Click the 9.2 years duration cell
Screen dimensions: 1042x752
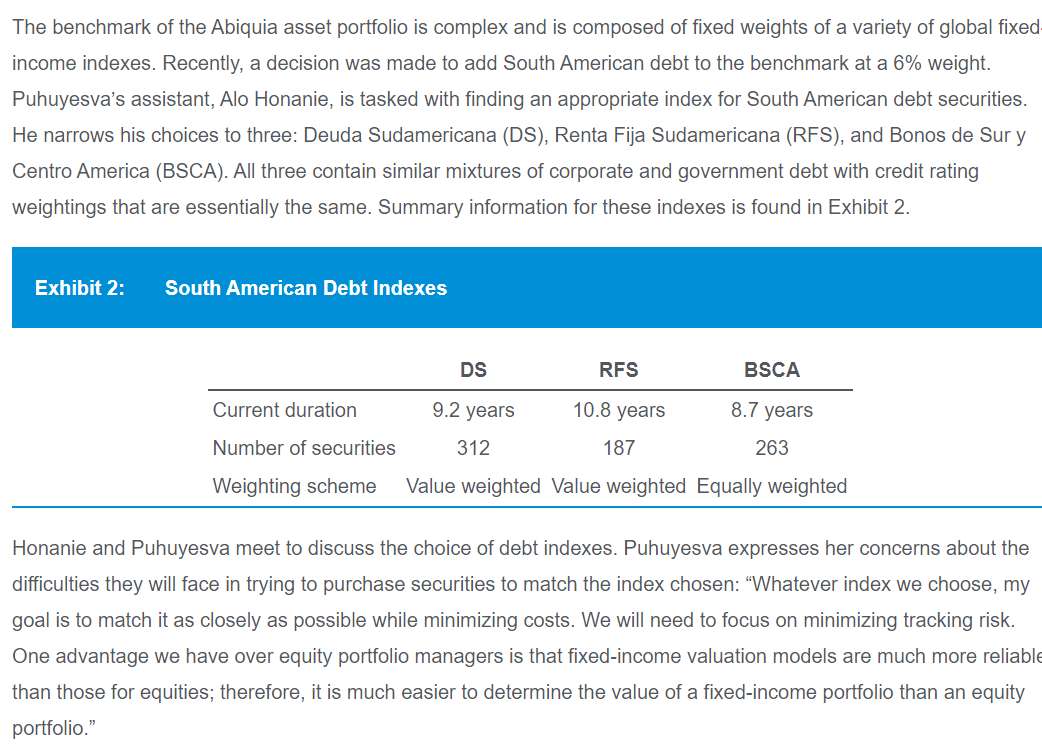coord(473,410)
